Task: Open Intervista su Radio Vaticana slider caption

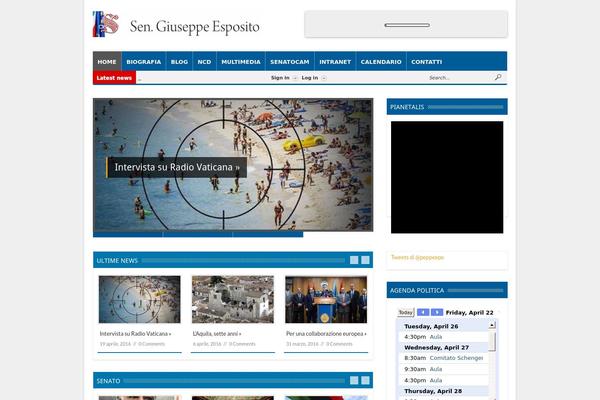Action: [177, 167]
